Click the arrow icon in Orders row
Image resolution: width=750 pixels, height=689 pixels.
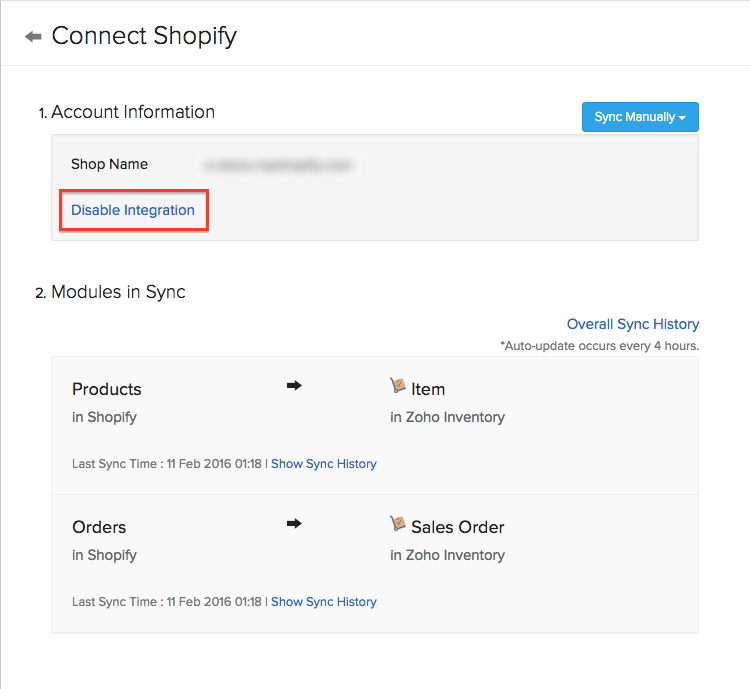294,523
